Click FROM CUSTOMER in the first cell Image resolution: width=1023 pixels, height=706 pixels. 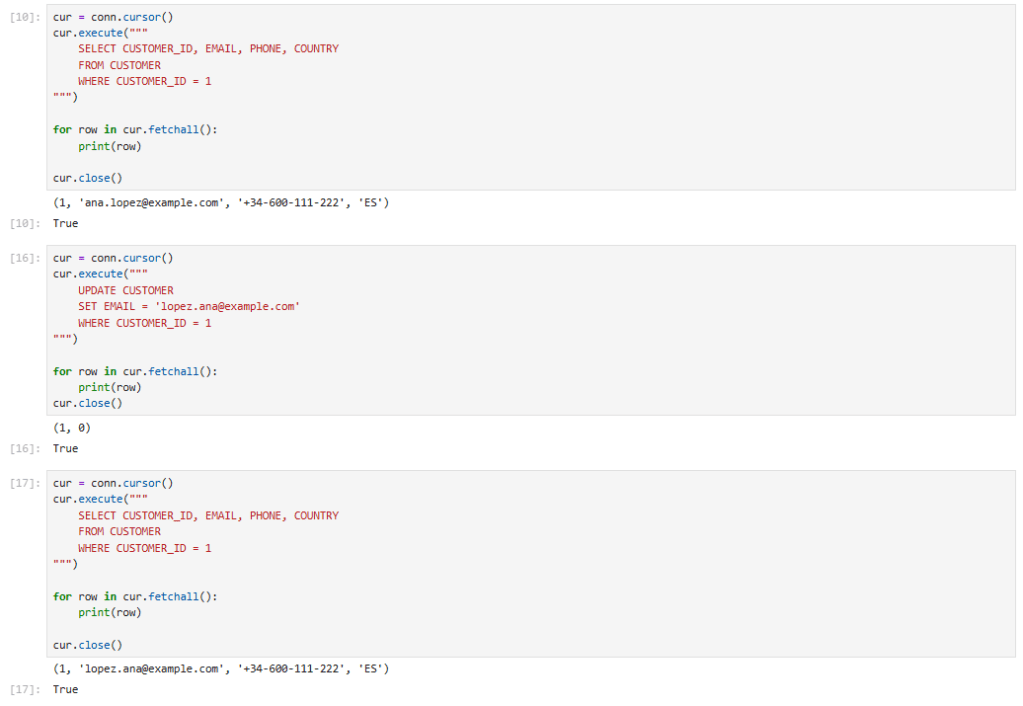point(119,65)
